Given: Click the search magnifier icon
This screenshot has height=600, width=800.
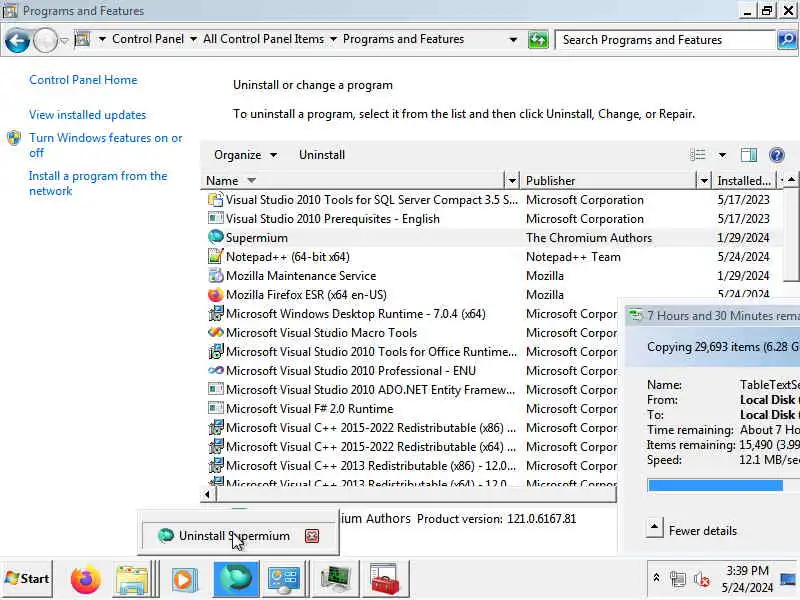Looking at the screenshot, I should [786, 40].
